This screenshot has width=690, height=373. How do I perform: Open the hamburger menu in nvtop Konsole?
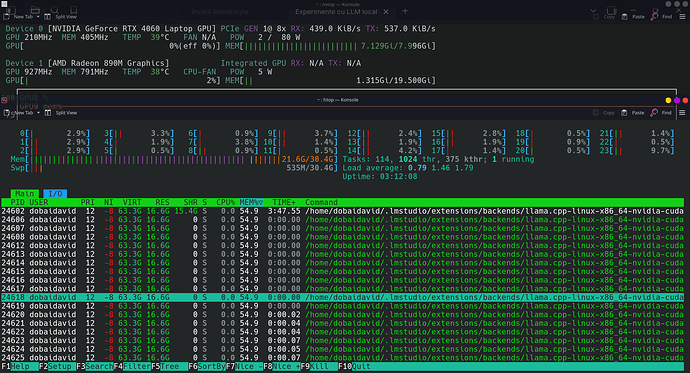click(682, 16)
